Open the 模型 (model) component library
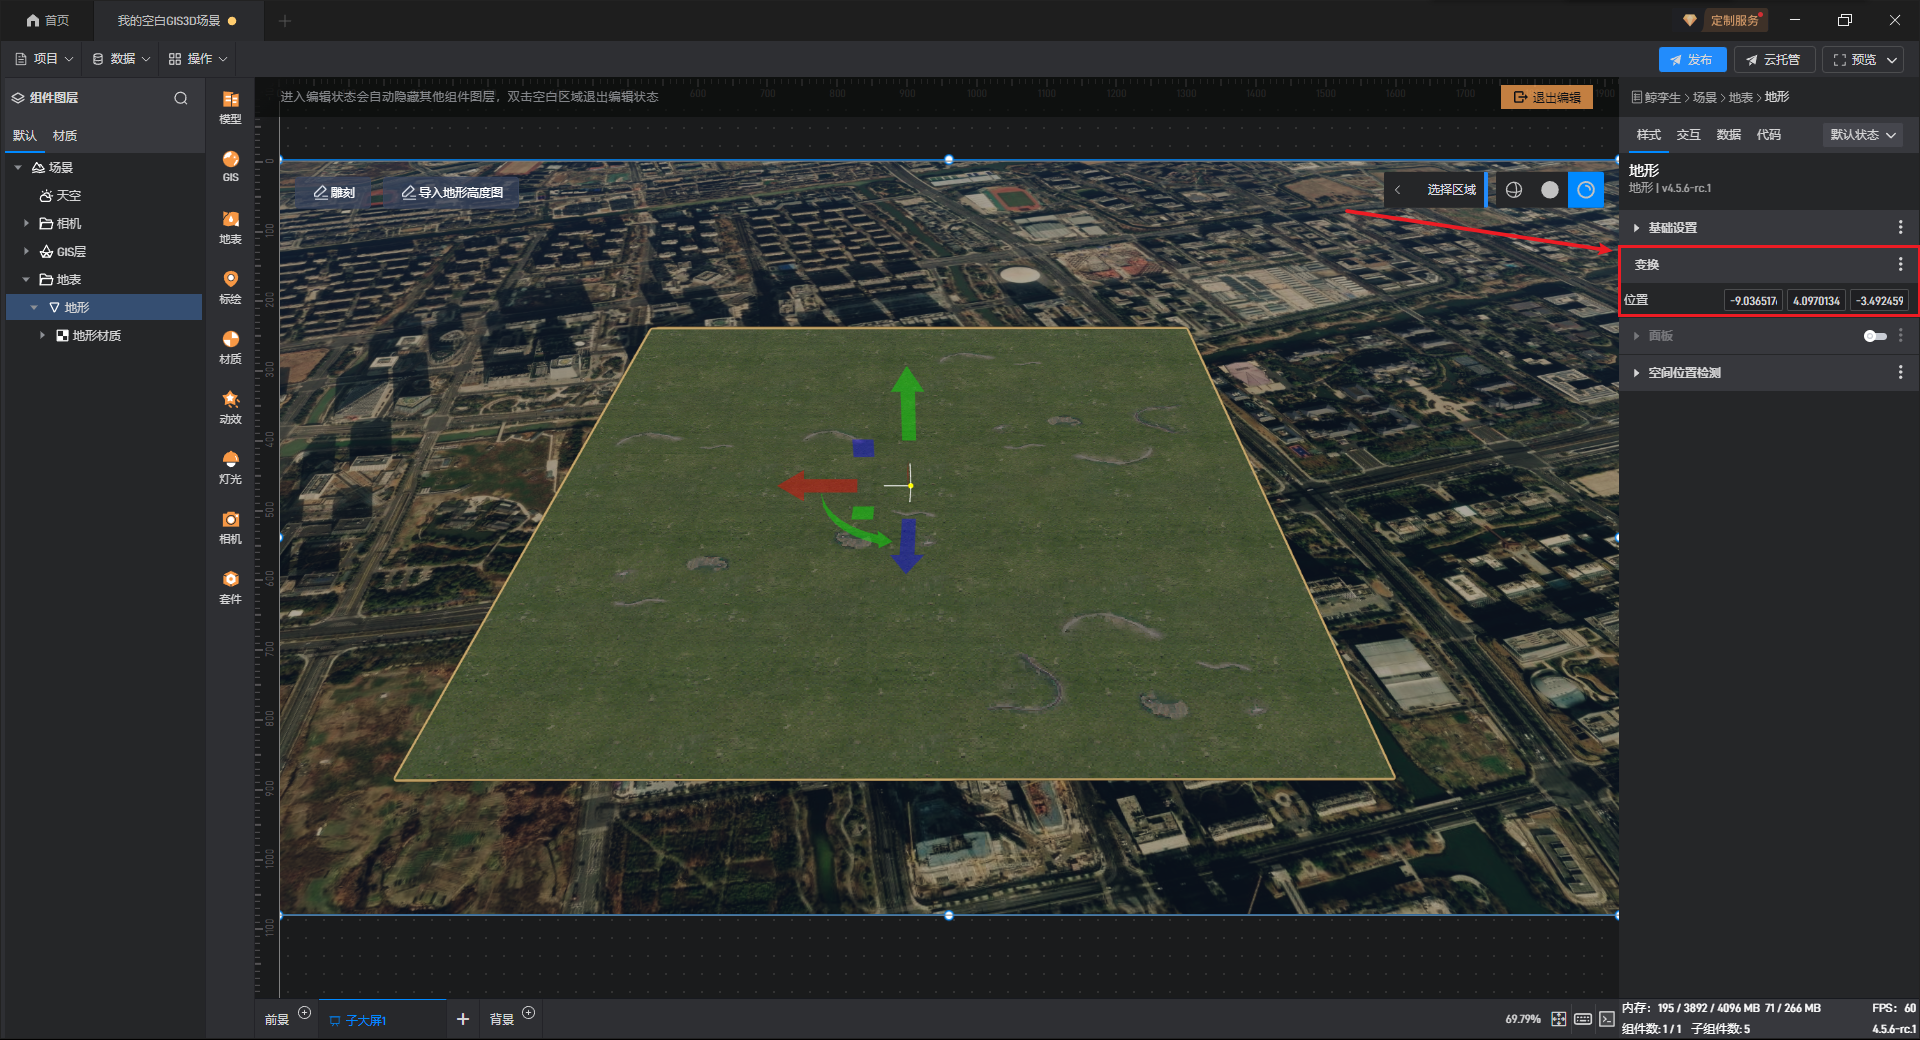The width and height of the screenshot is (1920, 1040). (x=230, y=106)
